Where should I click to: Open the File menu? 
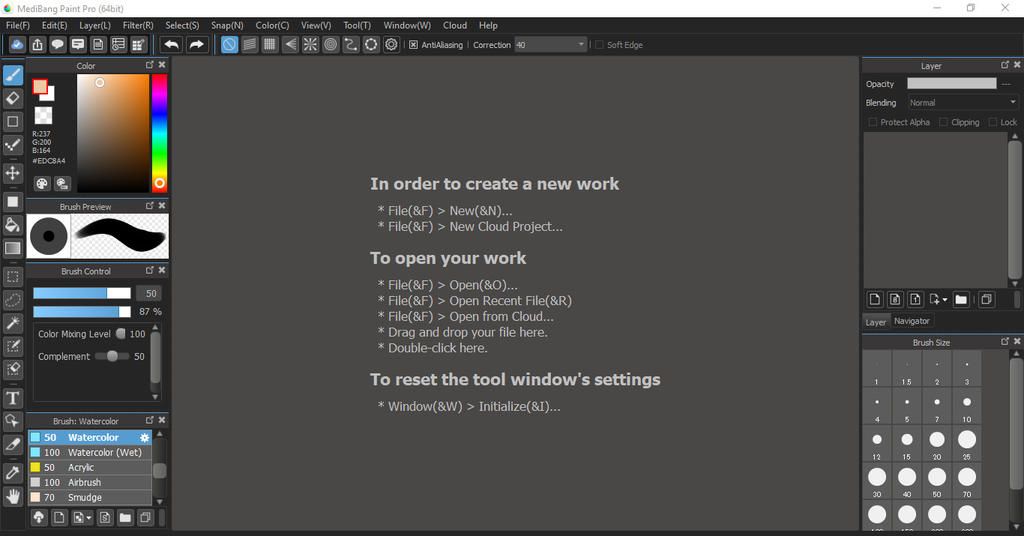(x=18, y=25)
